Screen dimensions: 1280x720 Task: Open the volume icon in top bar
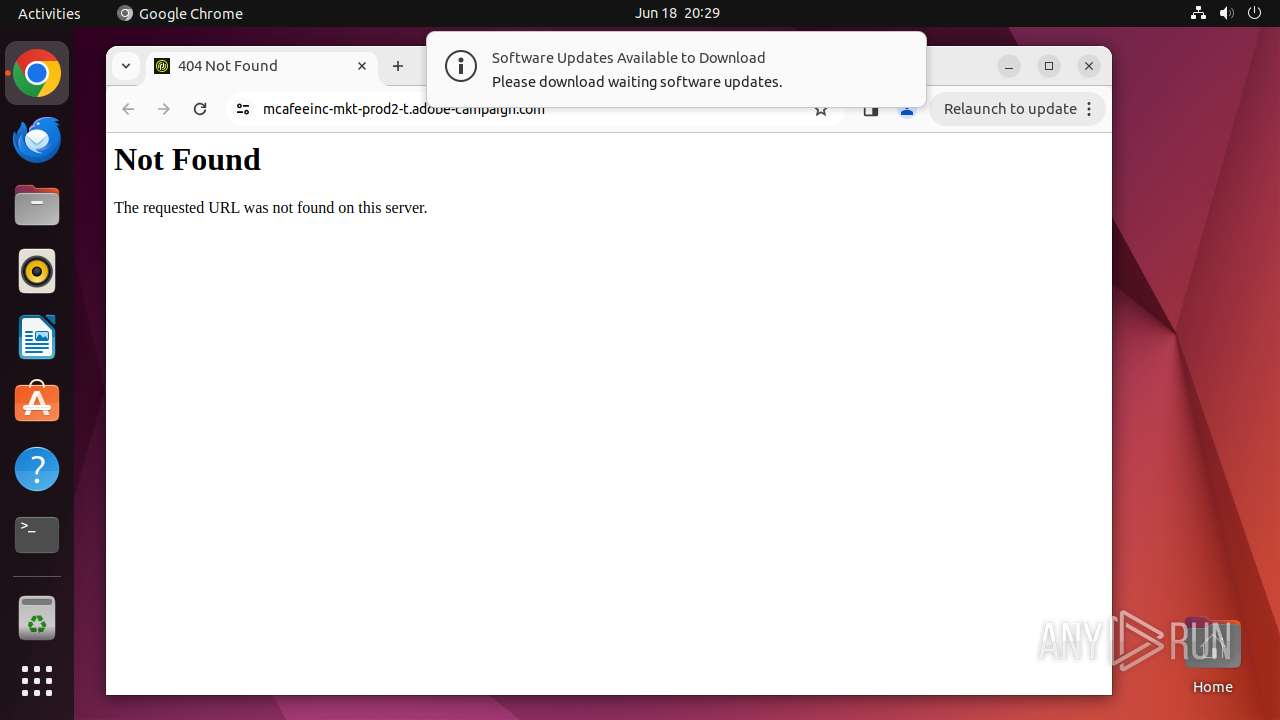[x=1226, y=13]
